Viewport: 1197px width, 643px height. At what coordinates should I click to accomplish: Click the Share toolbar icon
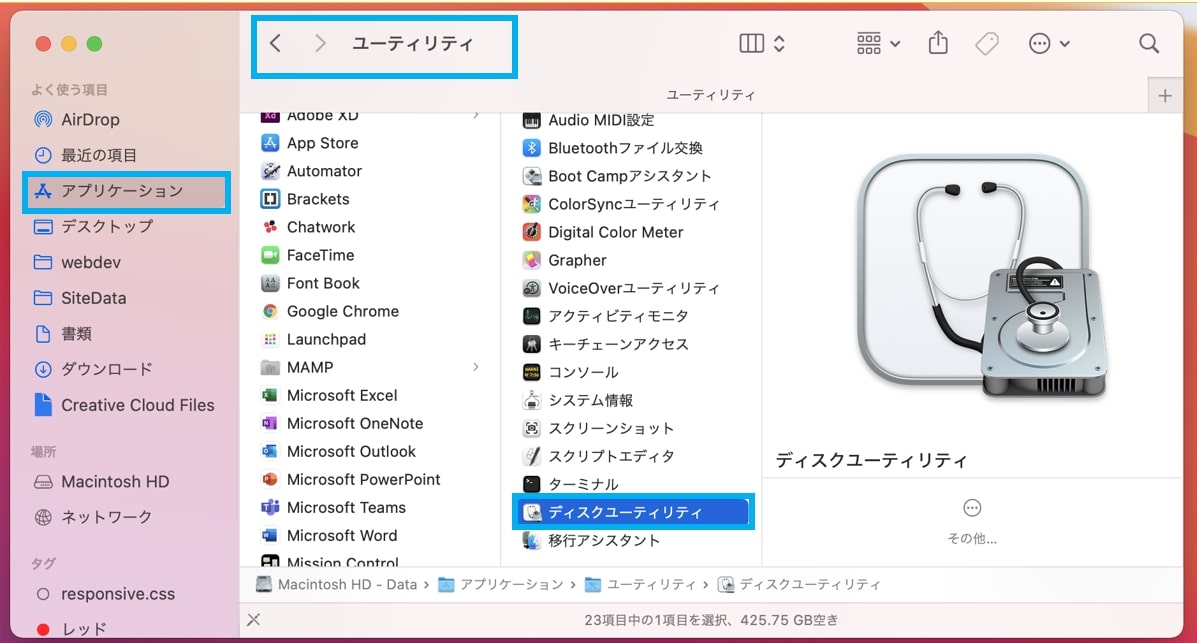point(938,44)
